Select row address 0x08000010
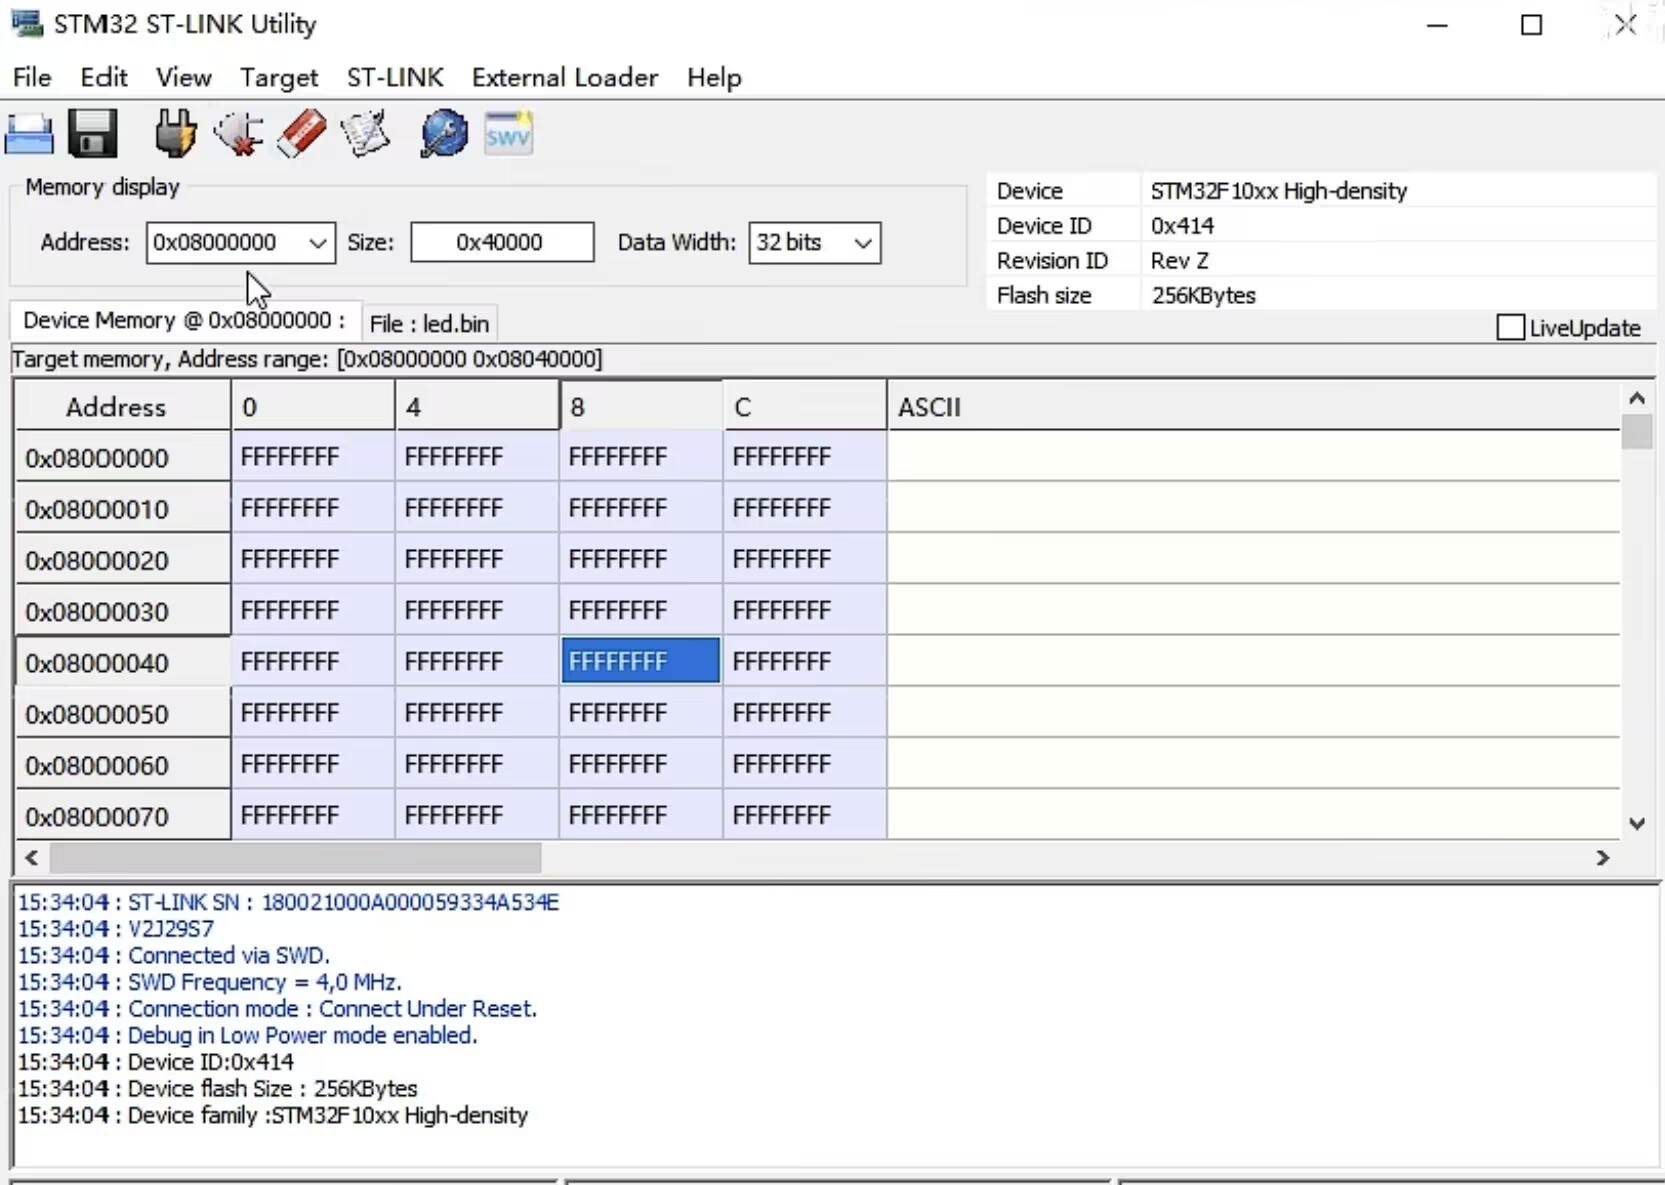The image size is (1665, 1185). click(122, 509)
